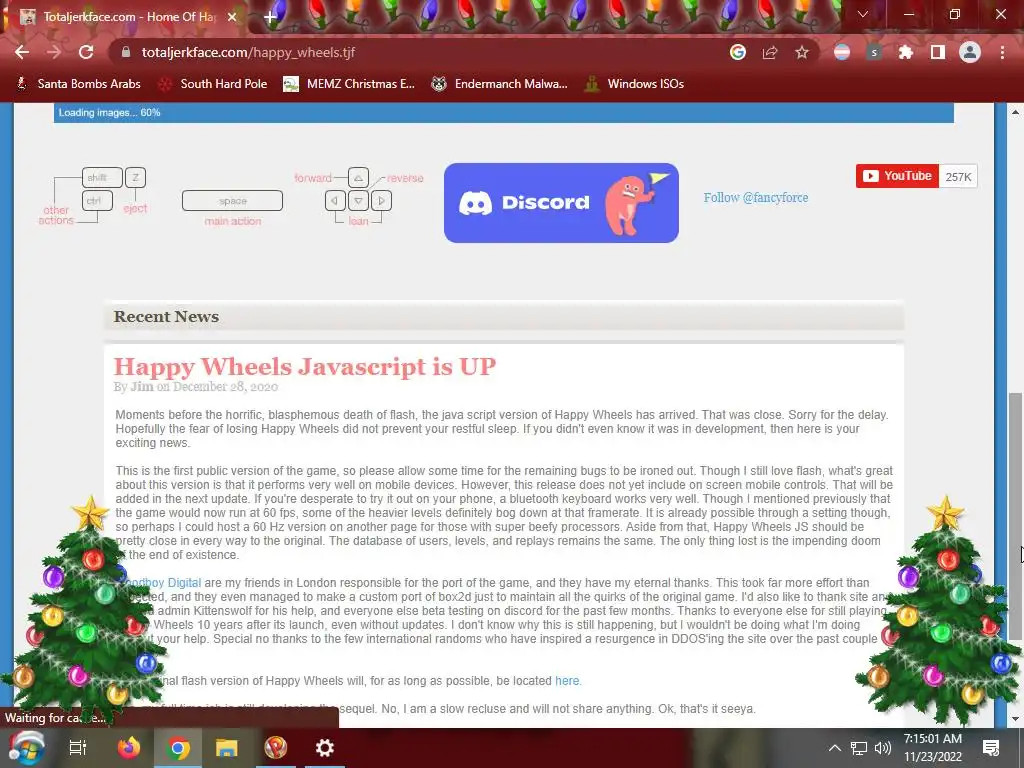Open the notification center icon

coord(991,748)
